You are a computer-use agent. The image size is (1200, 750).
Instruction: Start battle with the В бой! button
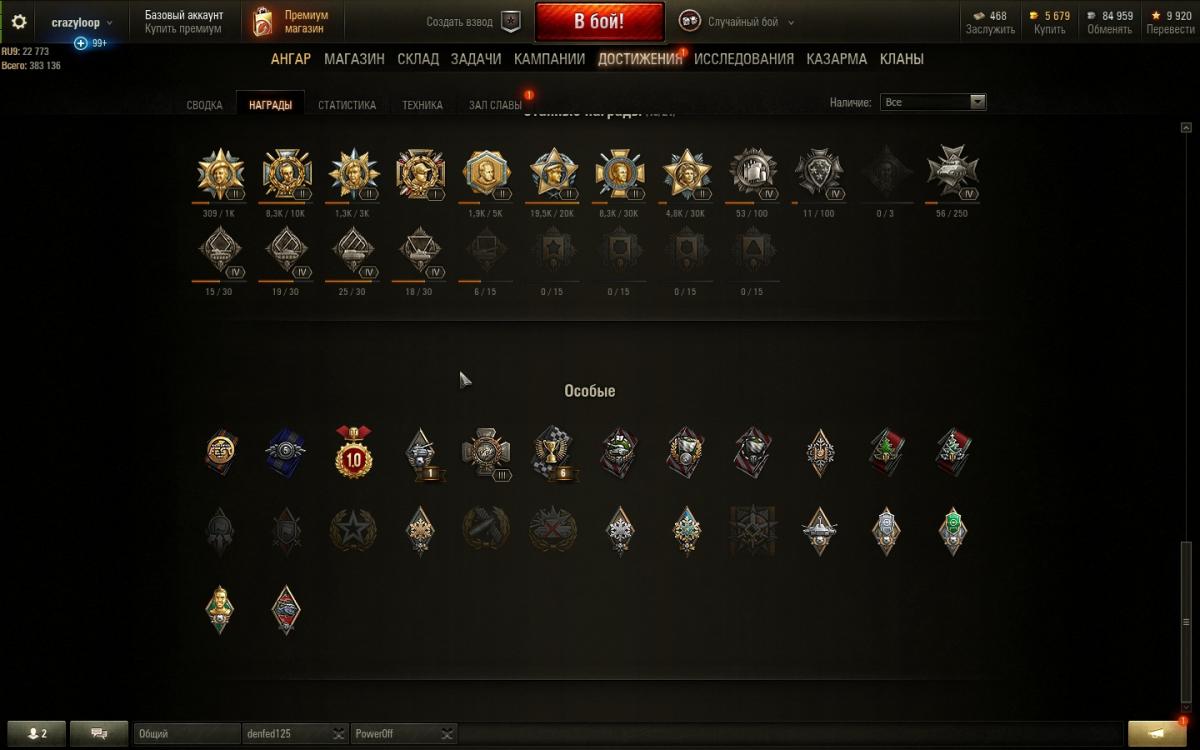pyautogui.click(x=600, y=21)
